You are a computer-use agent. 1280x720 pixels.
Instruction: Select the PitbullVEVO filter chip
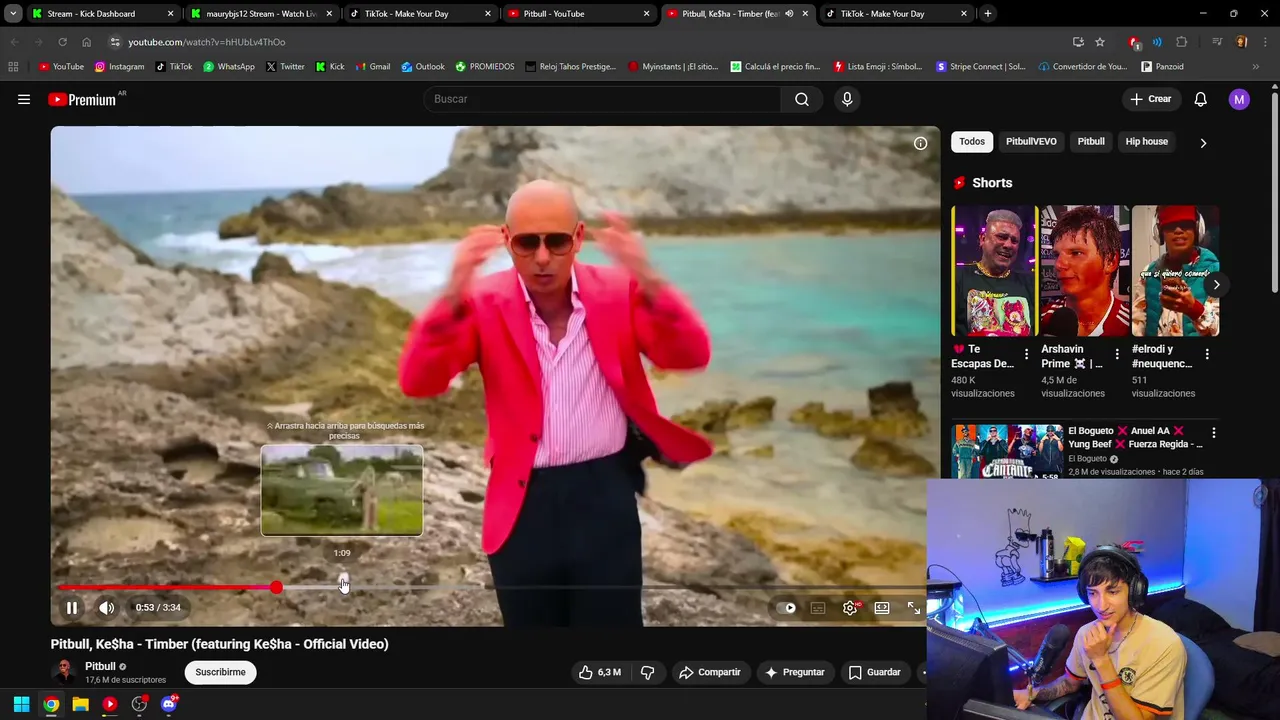pyautogui.click(x=1031, y=142)
